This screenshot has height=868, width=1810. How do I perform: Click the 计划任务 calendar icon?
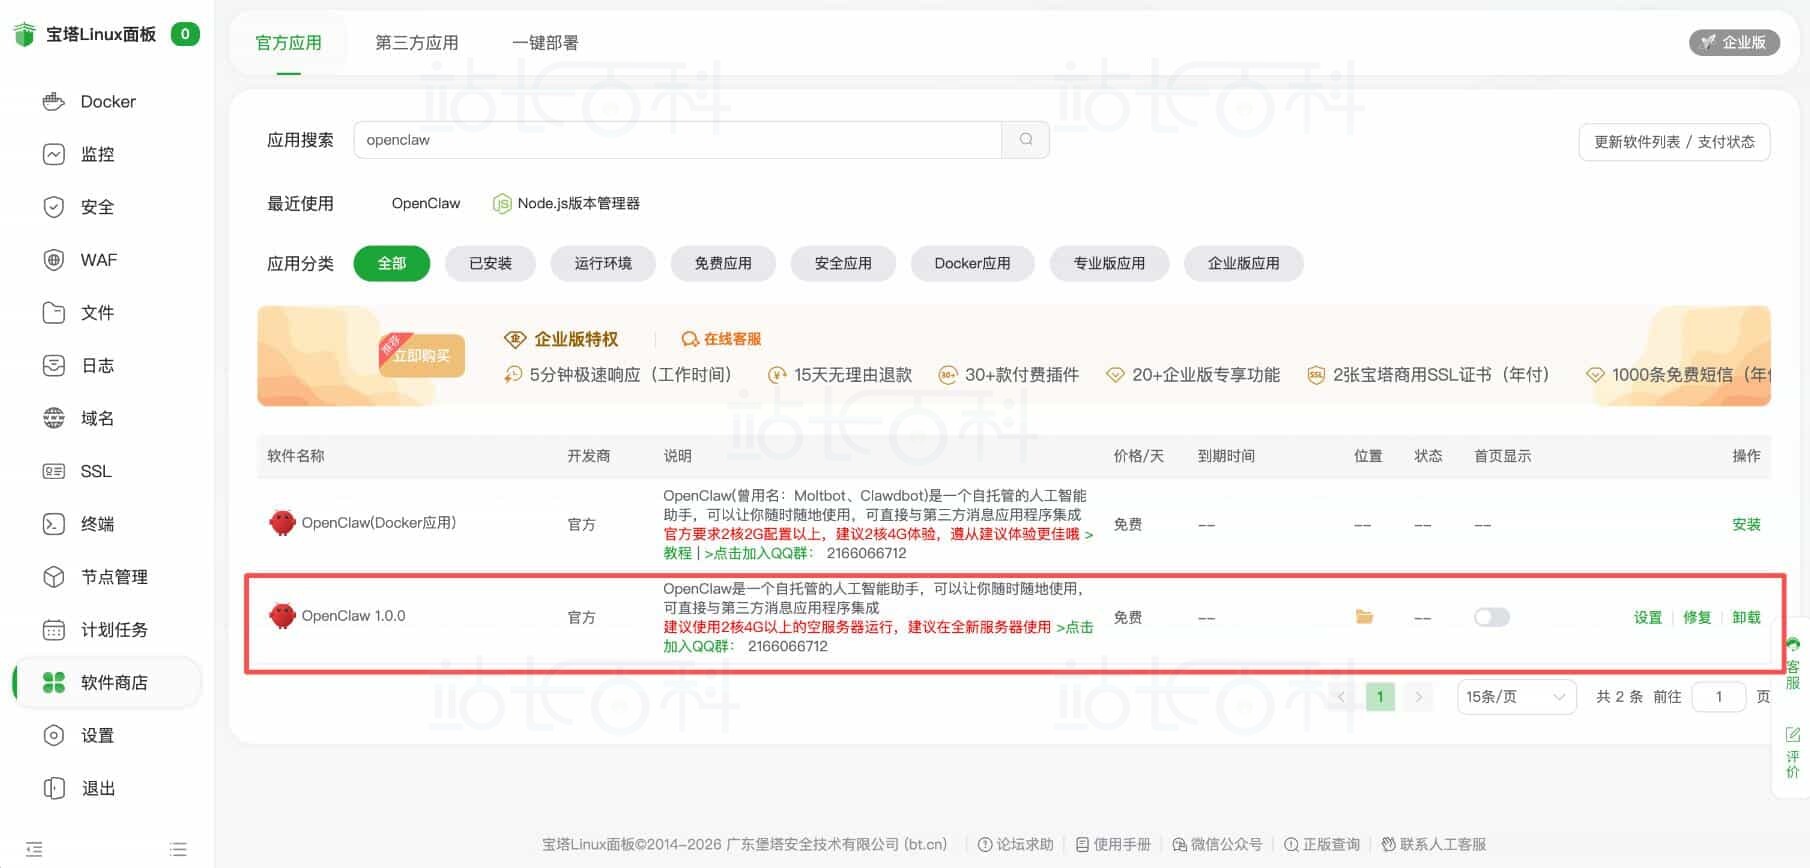pyautogui.click(x=54, y=630)
